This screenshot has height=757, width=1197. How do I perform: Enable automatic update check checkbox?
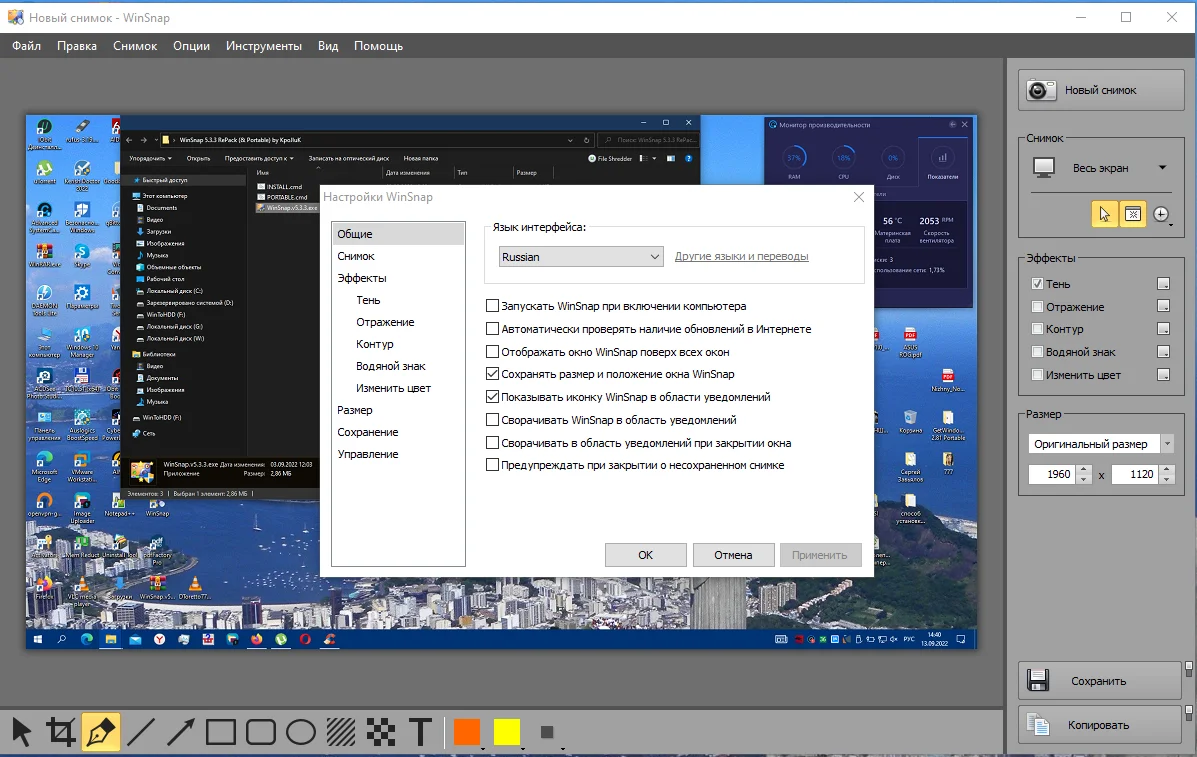pos(492,329)
